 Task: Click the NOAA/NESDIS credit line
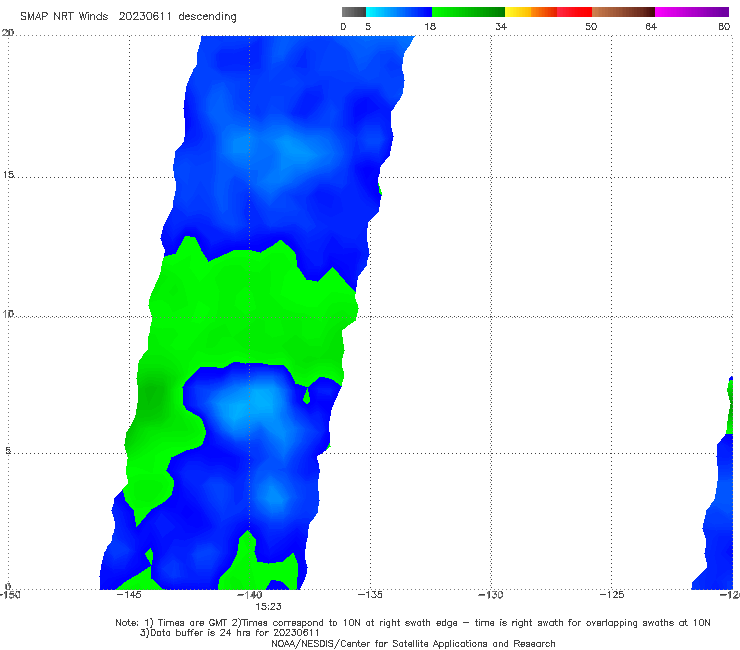(413, 643)
